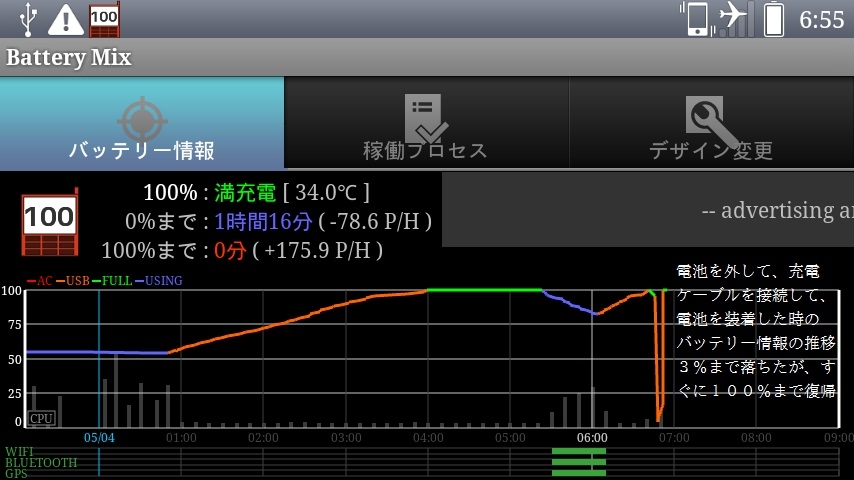Image resolution: width=854 pixels, height=480 pixels.
Task: Tap the GPS row label
Action: click(16, 474)
